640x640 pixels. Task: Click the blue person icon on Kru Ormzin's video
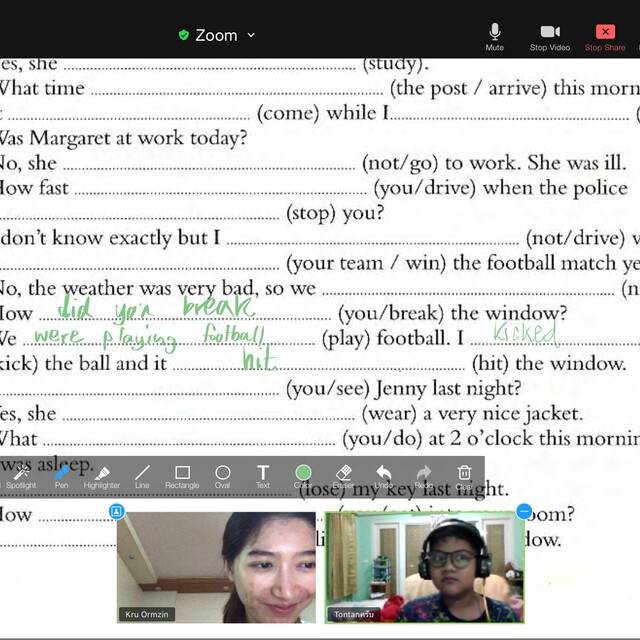click(x=117, y=511)
